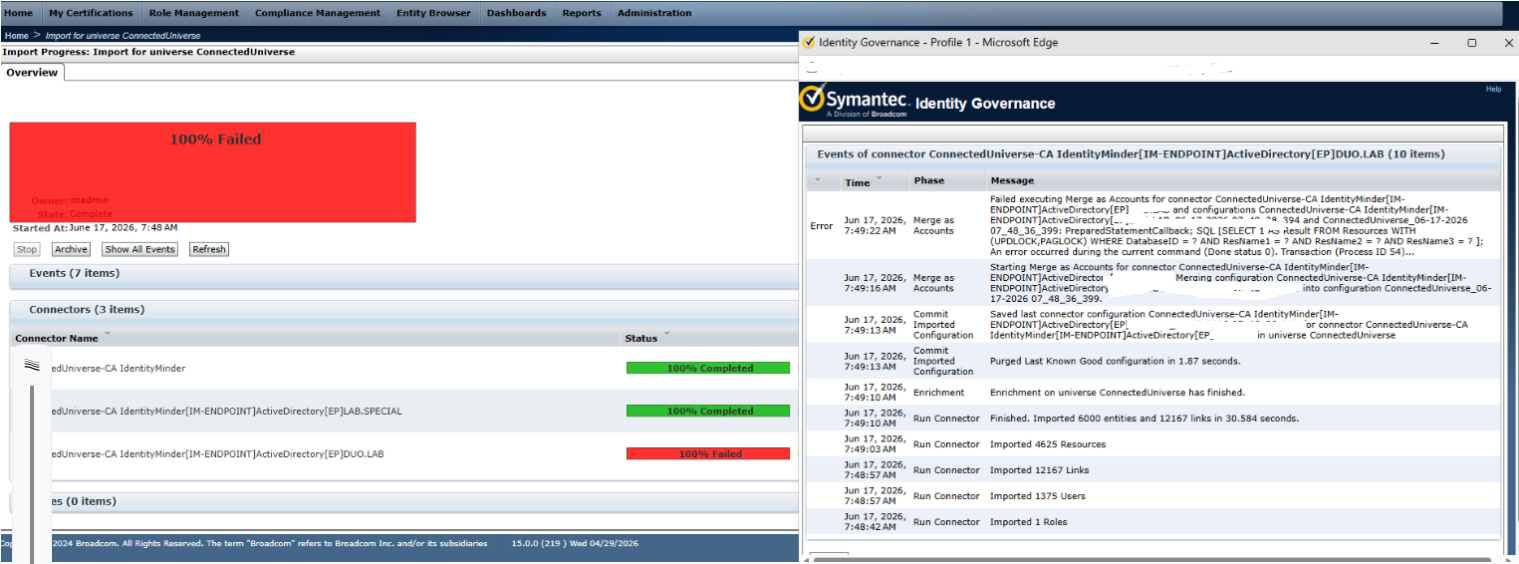Click the horizontal scrollbar below events table
This screenshot has width=1519, height=564.
(1150, 560)
